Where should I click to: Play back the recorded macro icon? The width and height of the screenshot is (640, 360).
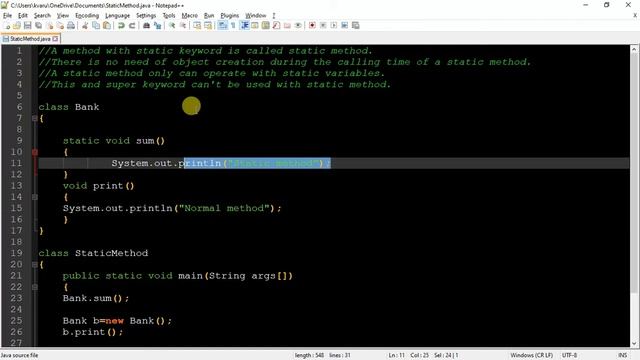334,25
